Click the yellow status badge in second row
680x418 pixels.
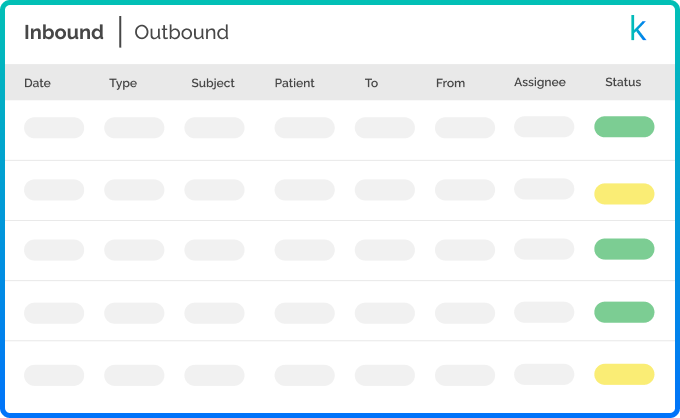pyautogui.click(x=624, y=194)
